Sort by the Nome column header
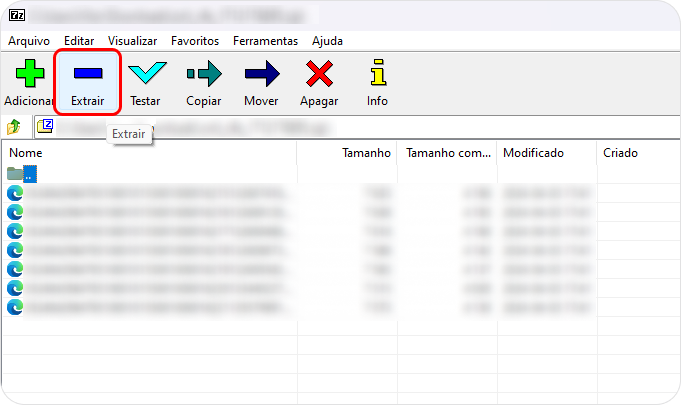 click(x=149, y=153)
